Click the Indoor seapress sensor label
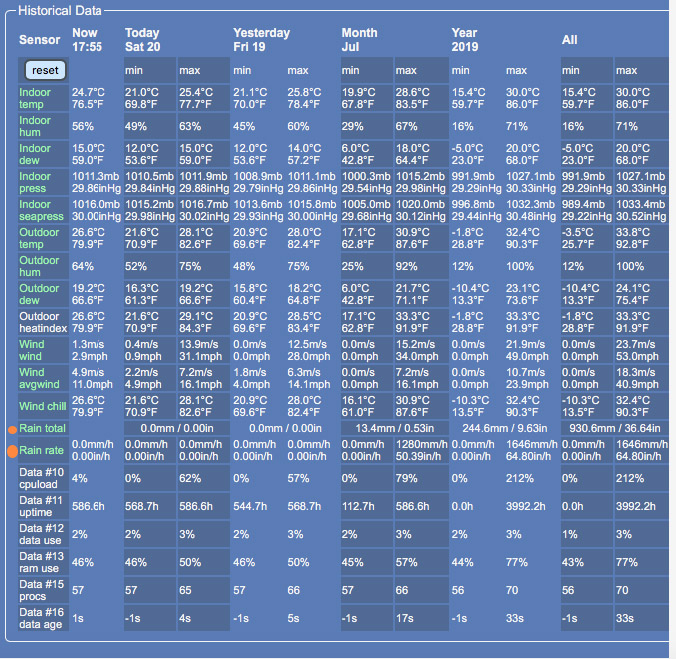The height and width of the screenshot is (659, 676). coord(41,210)
